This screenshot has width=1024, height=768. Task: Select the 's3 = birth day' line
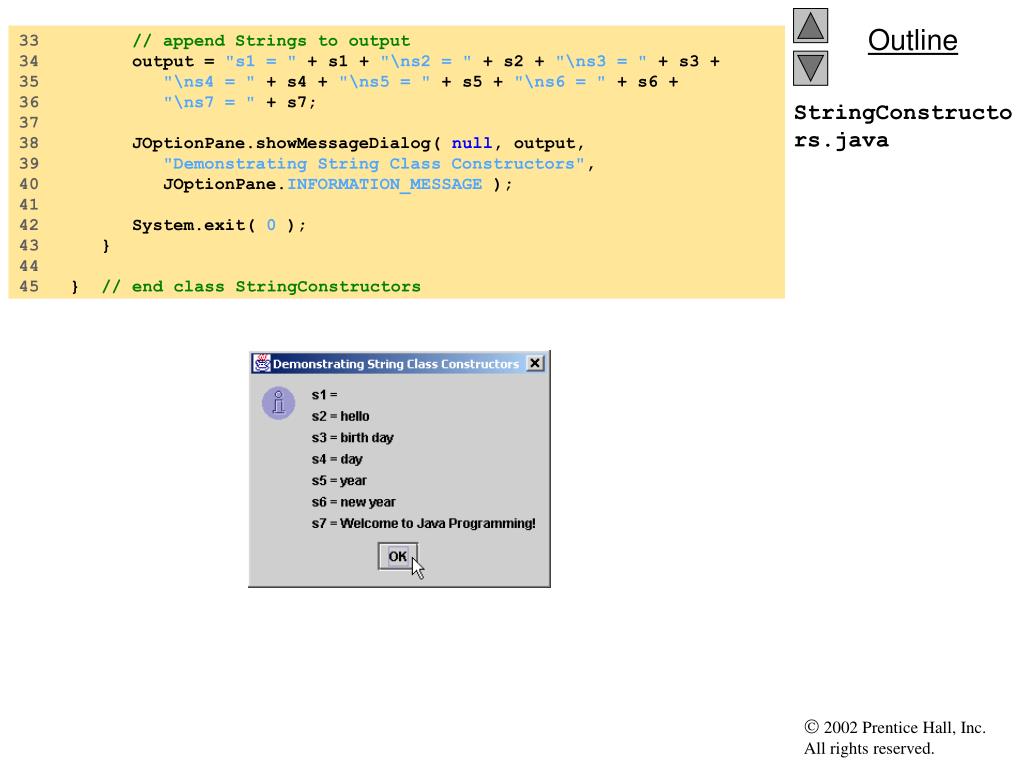(353, 438)
